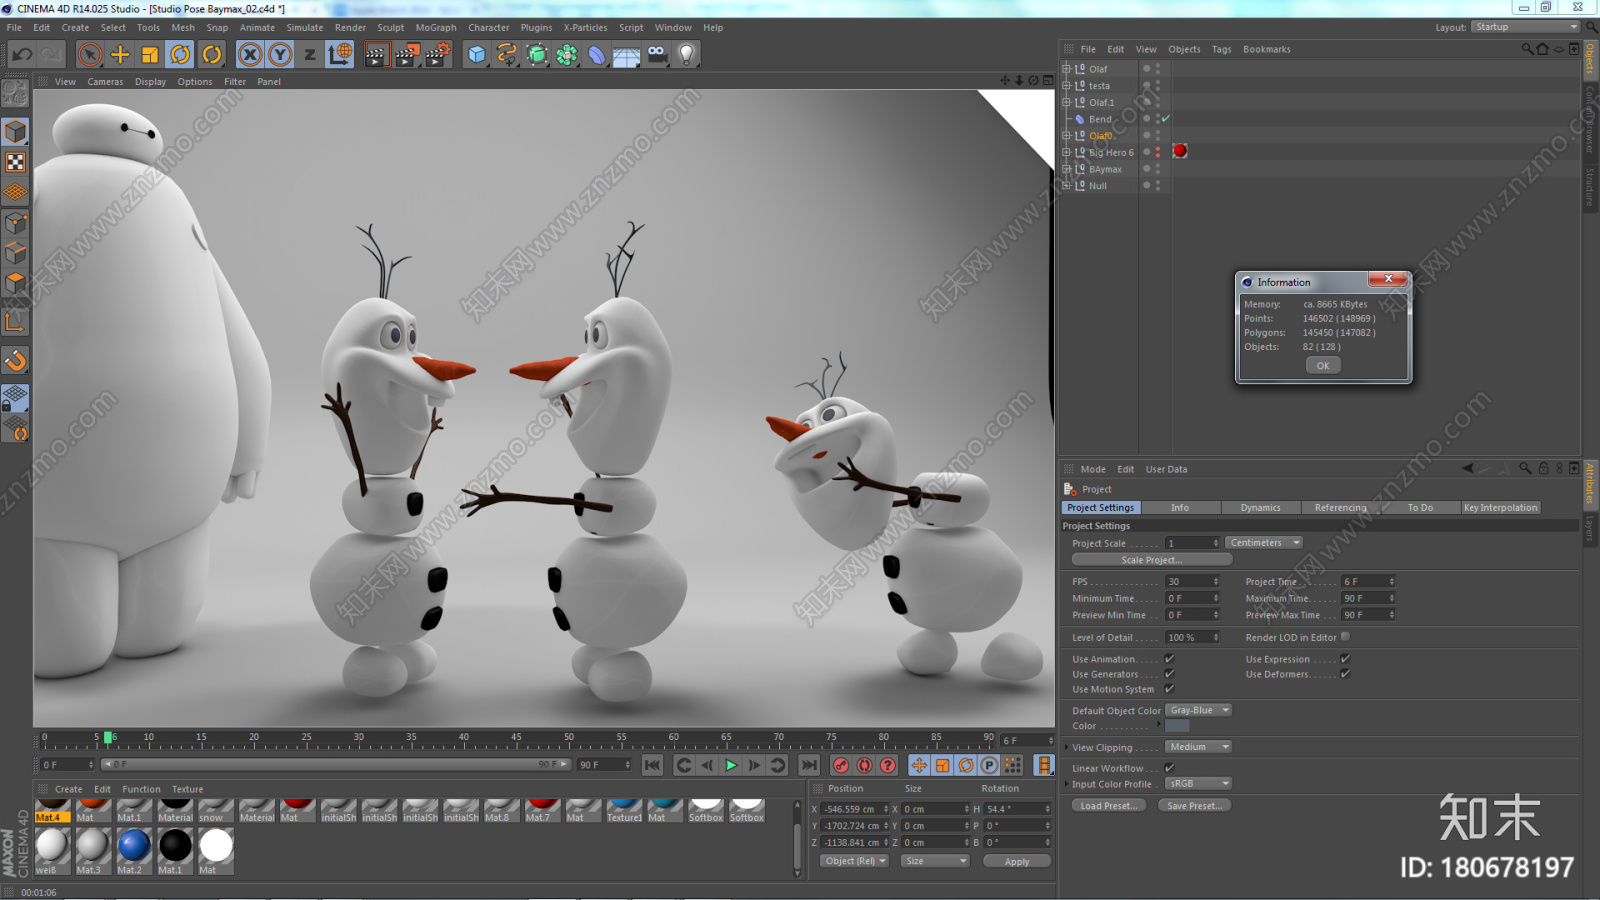Click the Scale Project button
The image size is (1600, 900).
click(1151, 560)
